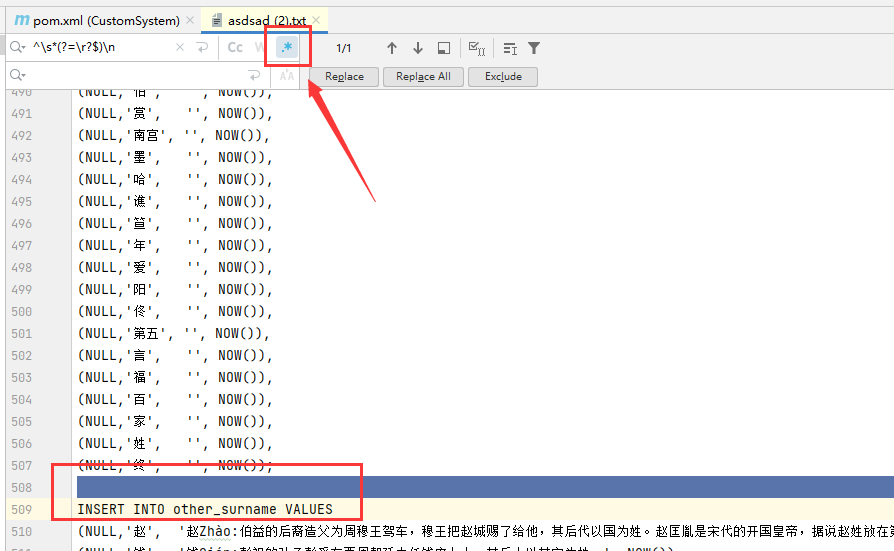The height and width of the screenshot is (551, 894).
Task: Insert new line in find field
Action: tap(202, 47)
